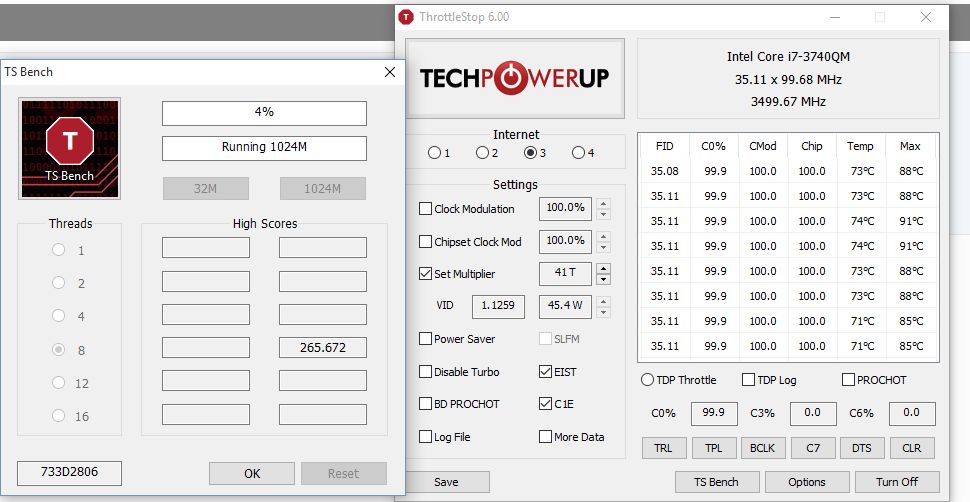Click the BCLK button

(762, 448)
